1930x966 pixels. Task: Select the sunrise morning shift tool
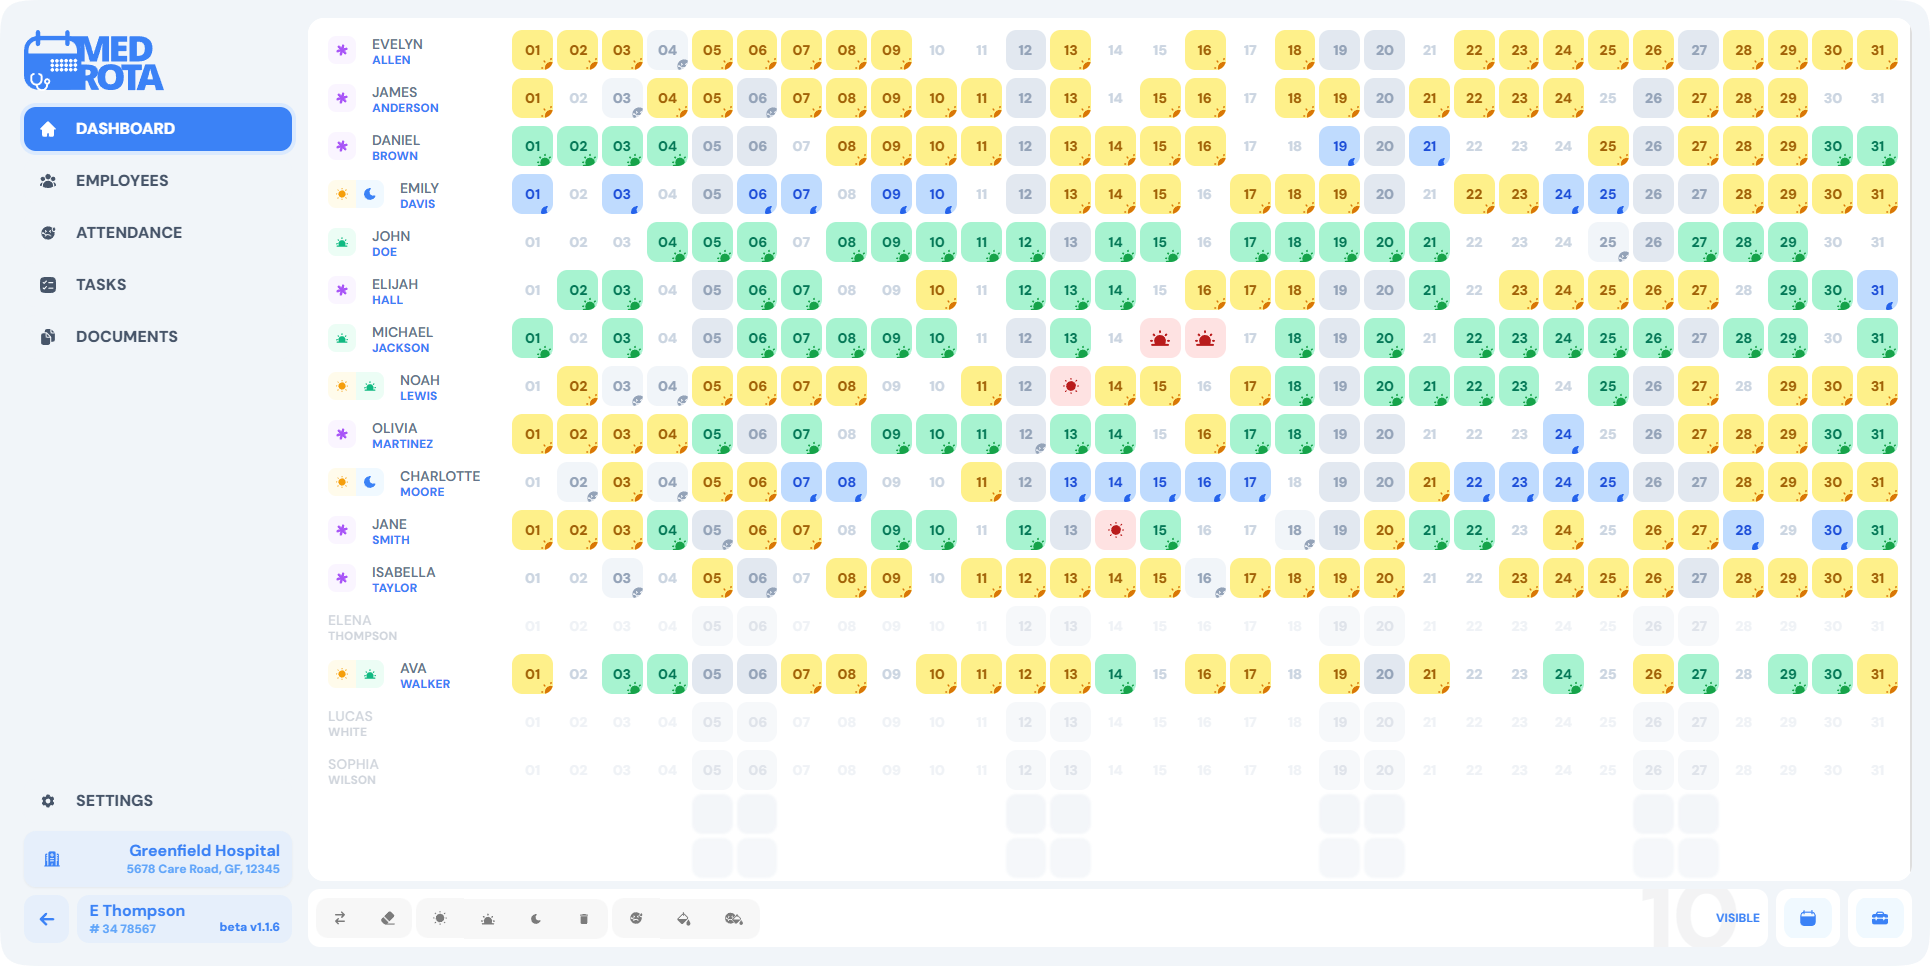click(489, 919)
